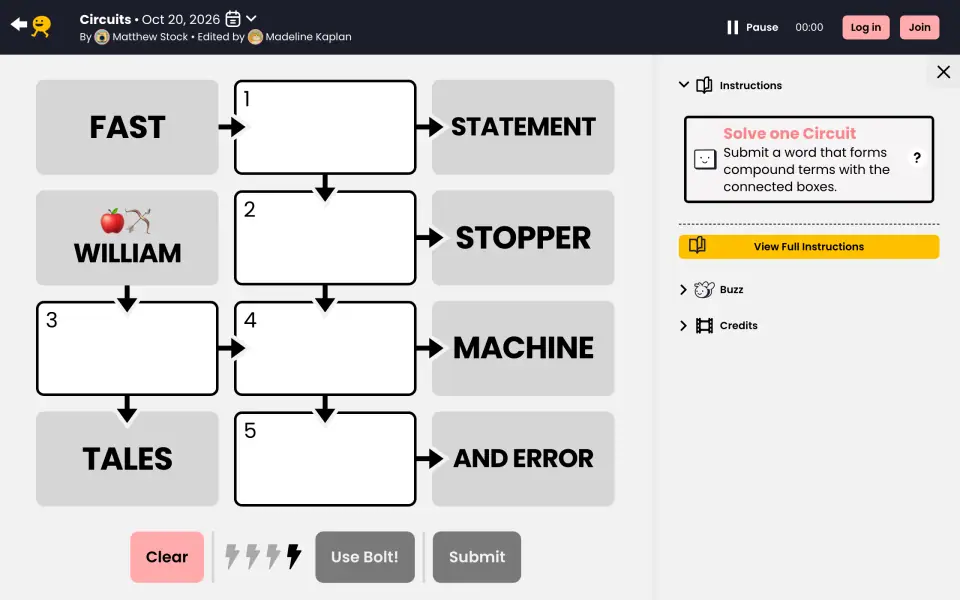Pause the game timer

[x=752, y=27]
